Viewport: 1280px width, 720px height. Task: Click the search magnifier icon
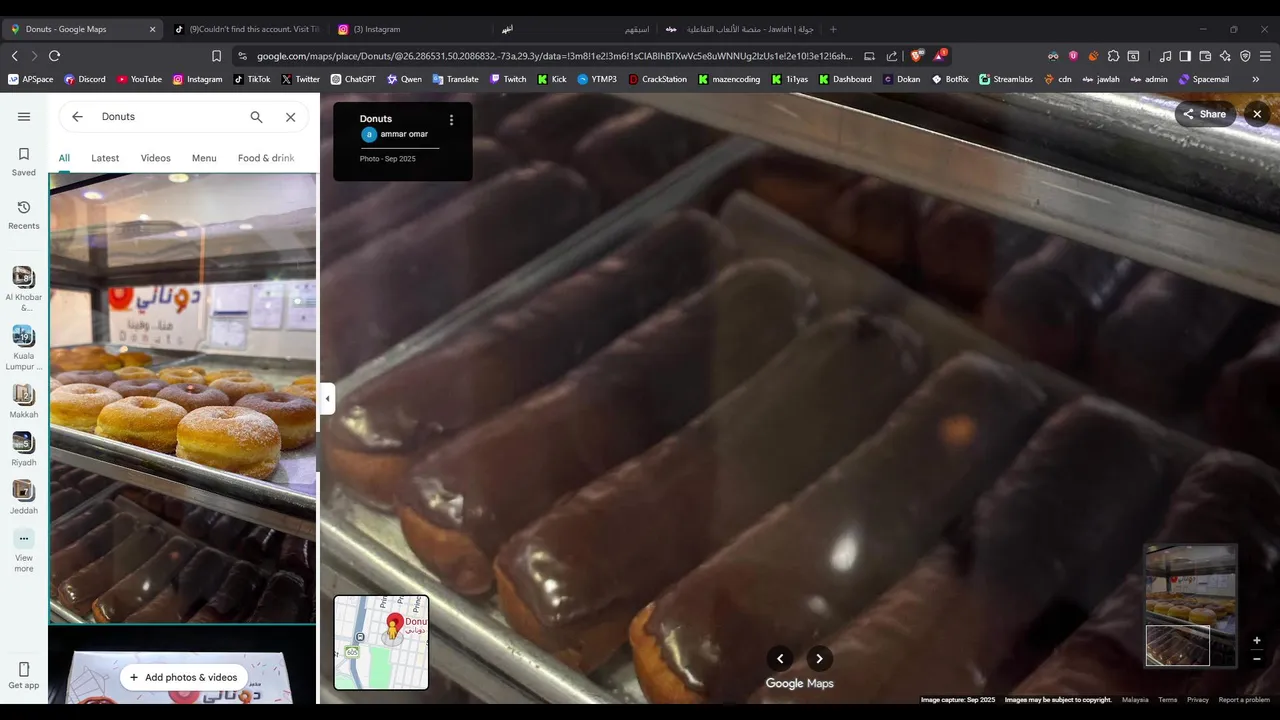coord(256,117)
